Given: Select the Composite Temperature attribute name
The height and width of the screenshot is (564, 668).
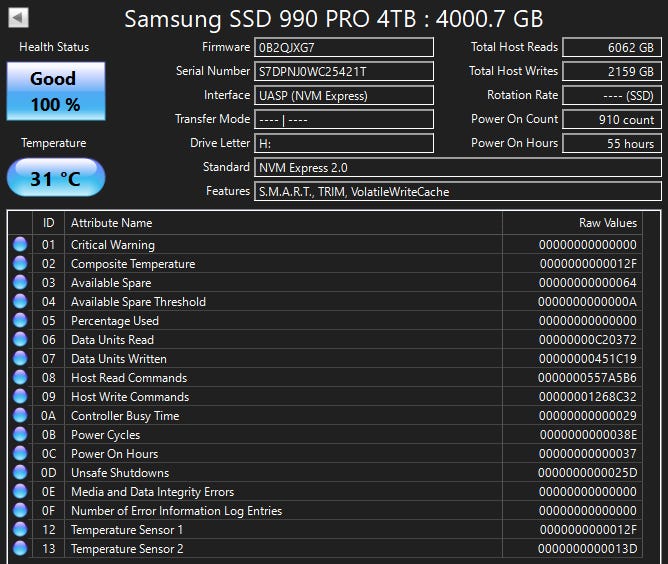Looking at the screenshot, I should [x=133, y=264].
